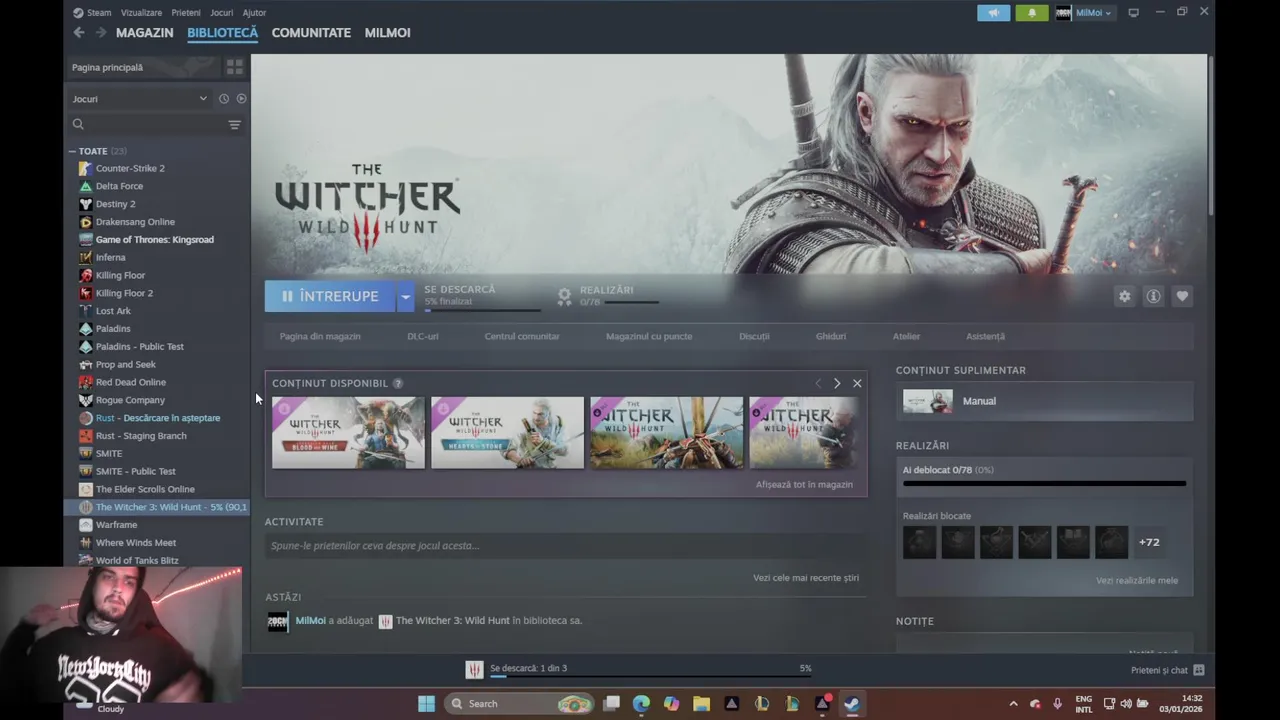The height and width of the screenshot is (720, 1280).
Task: Open Pagina din magazin link
Action: pos(320,336)
